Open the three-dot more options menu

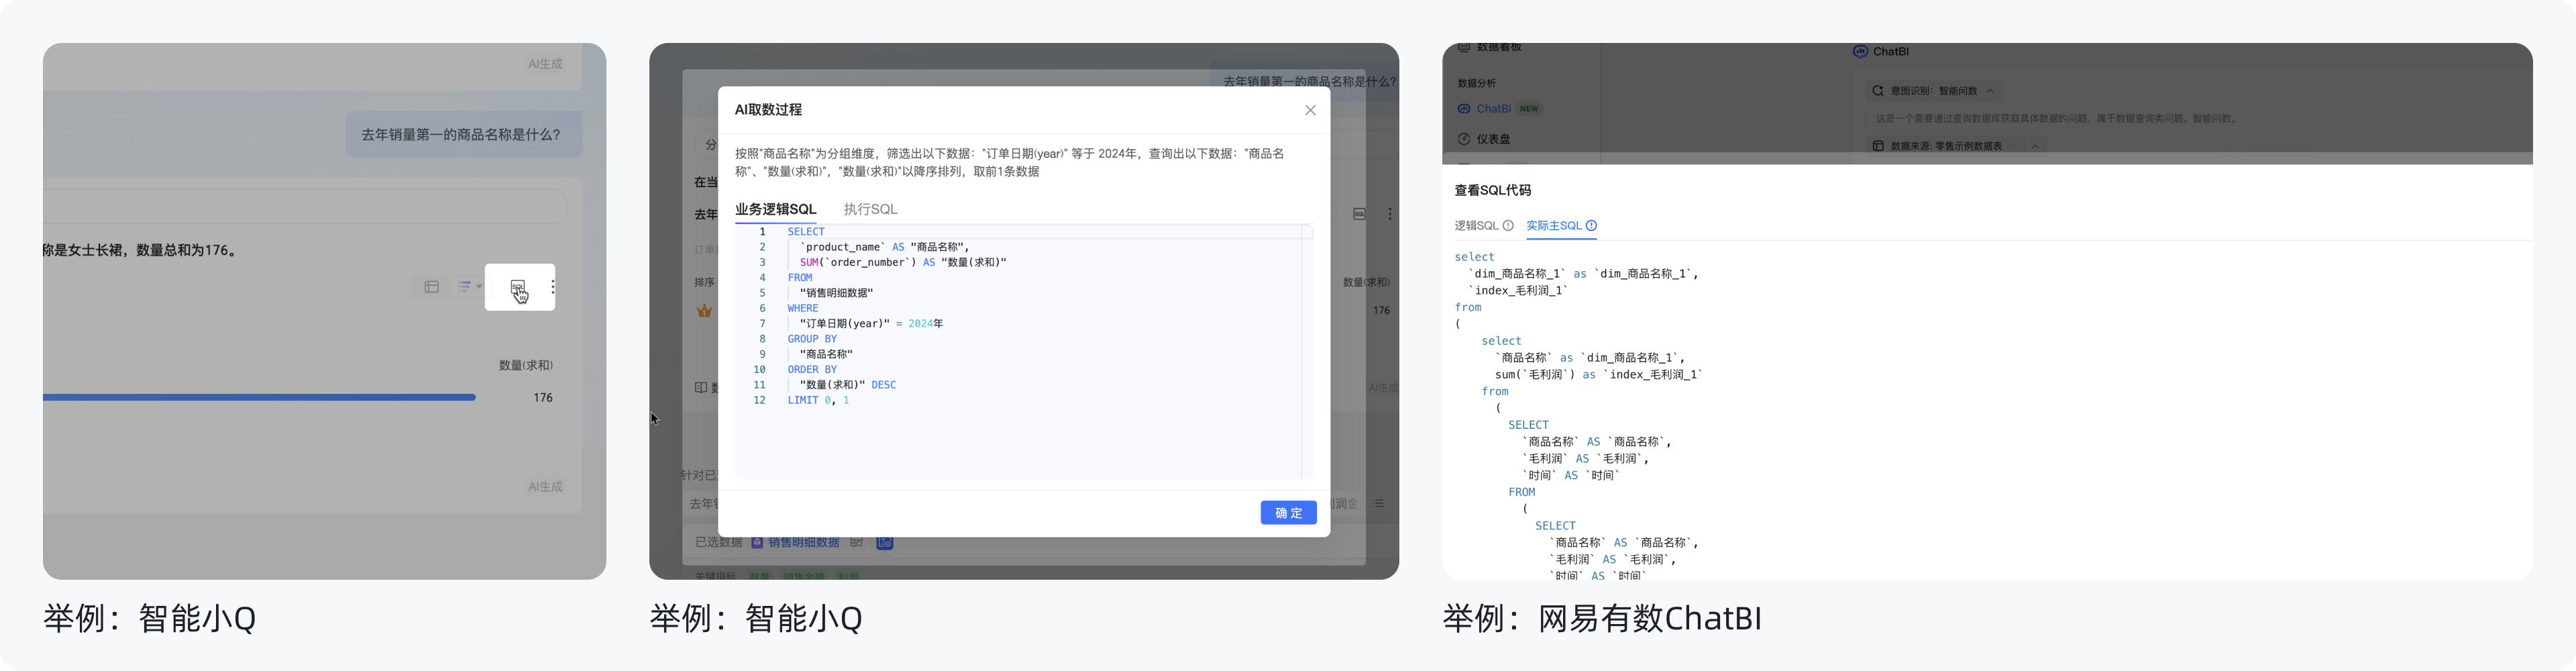coord(553,288)
